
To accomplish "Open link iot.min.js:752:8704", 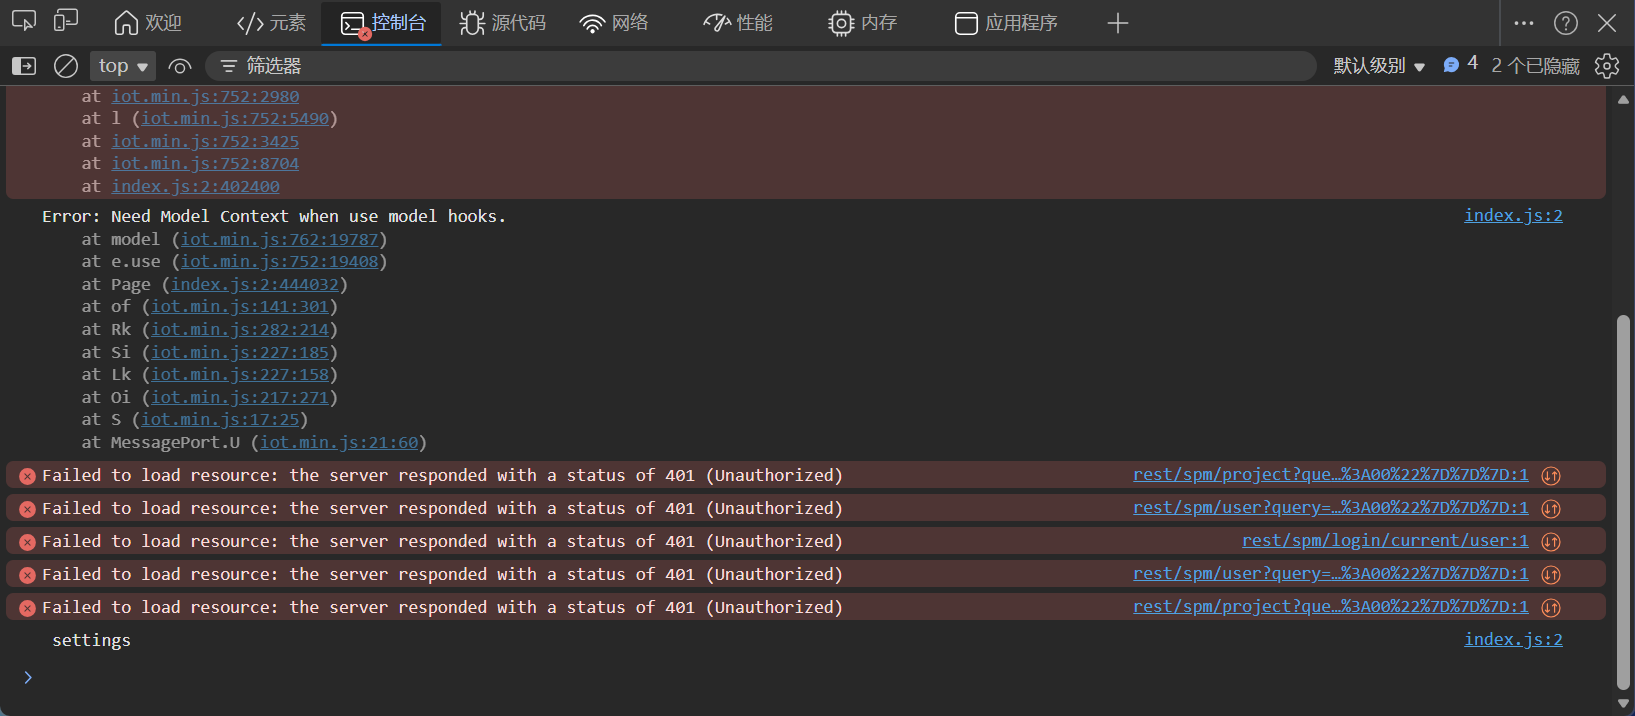I will [205, 163].
